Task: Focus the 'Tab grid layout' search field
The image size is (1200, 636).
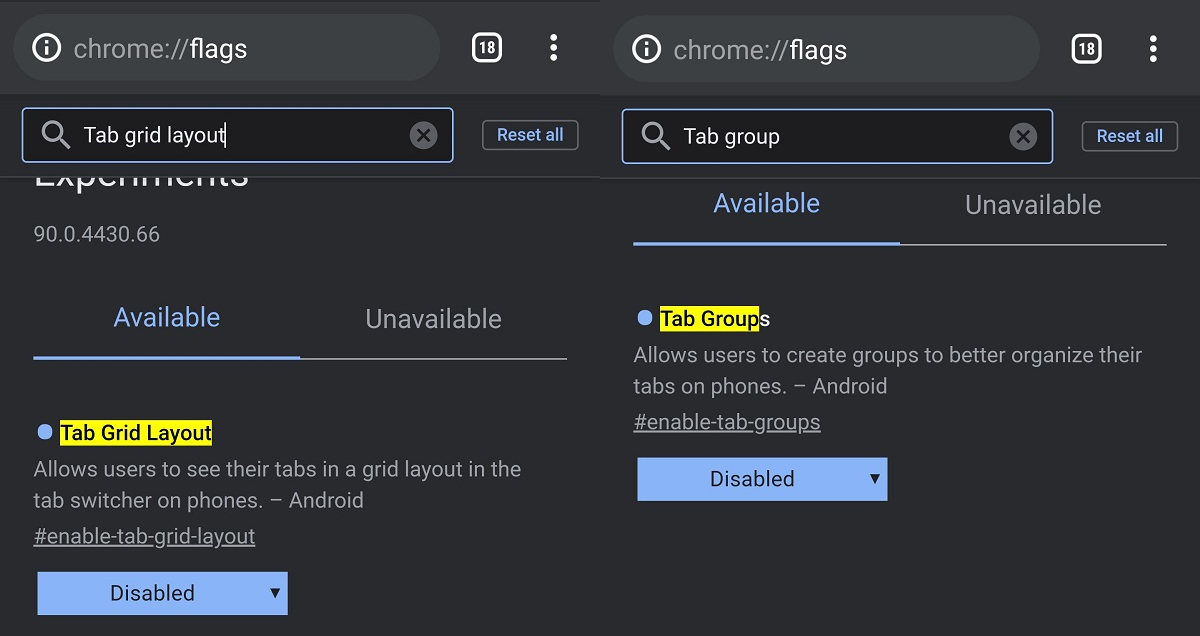Action: click(x=238, y=135)
